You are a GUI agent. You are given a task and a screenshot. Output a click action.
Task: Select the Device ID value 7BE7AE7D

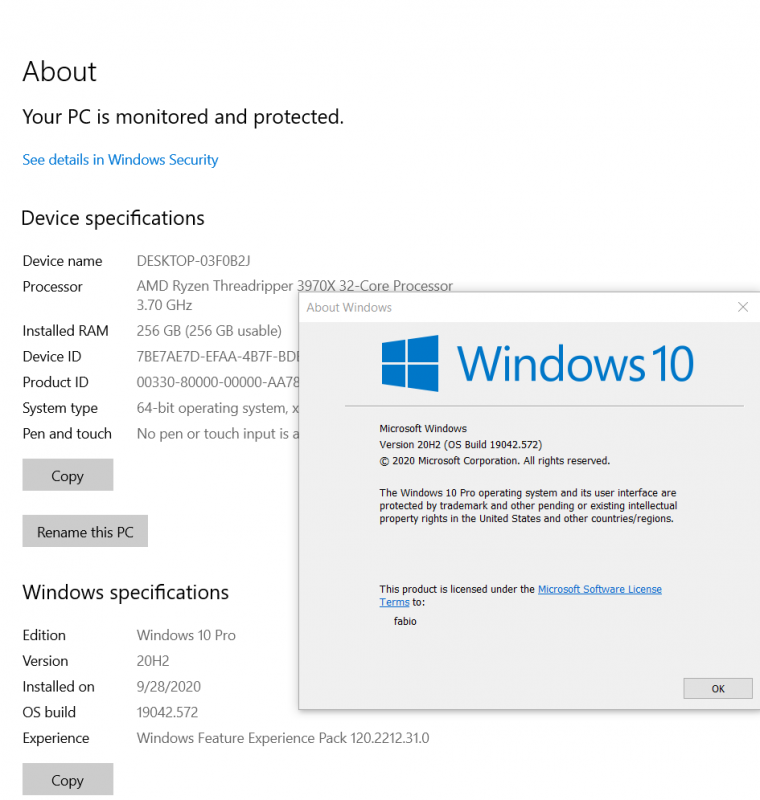click(217, 356)
